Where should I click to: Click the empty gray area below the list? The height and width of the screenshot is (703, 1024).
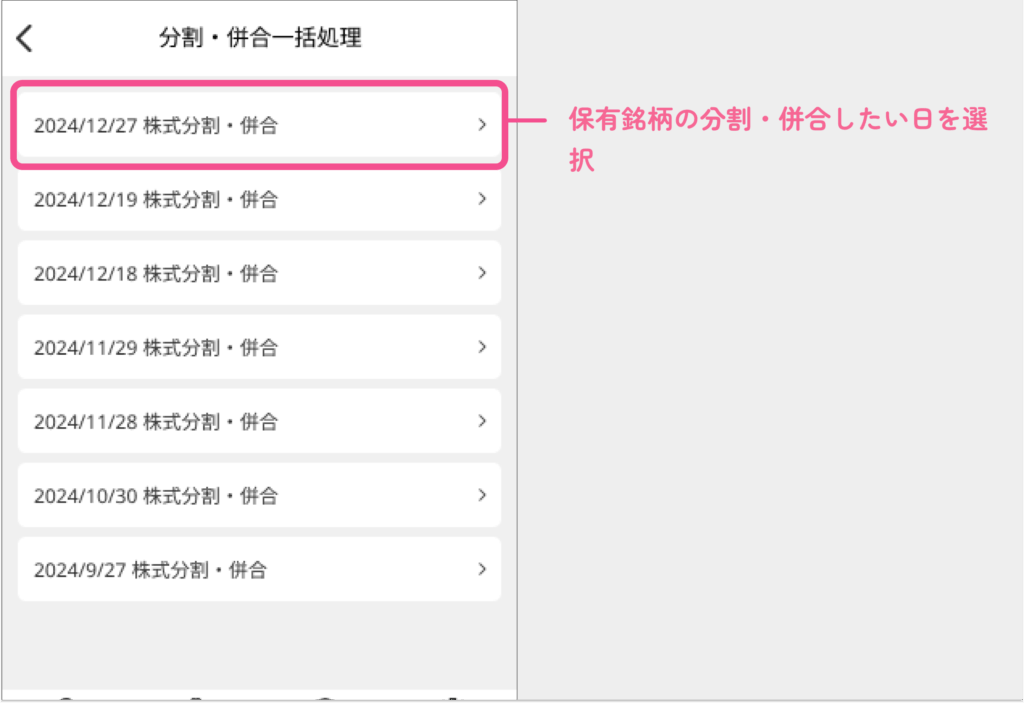click(259, 644)
